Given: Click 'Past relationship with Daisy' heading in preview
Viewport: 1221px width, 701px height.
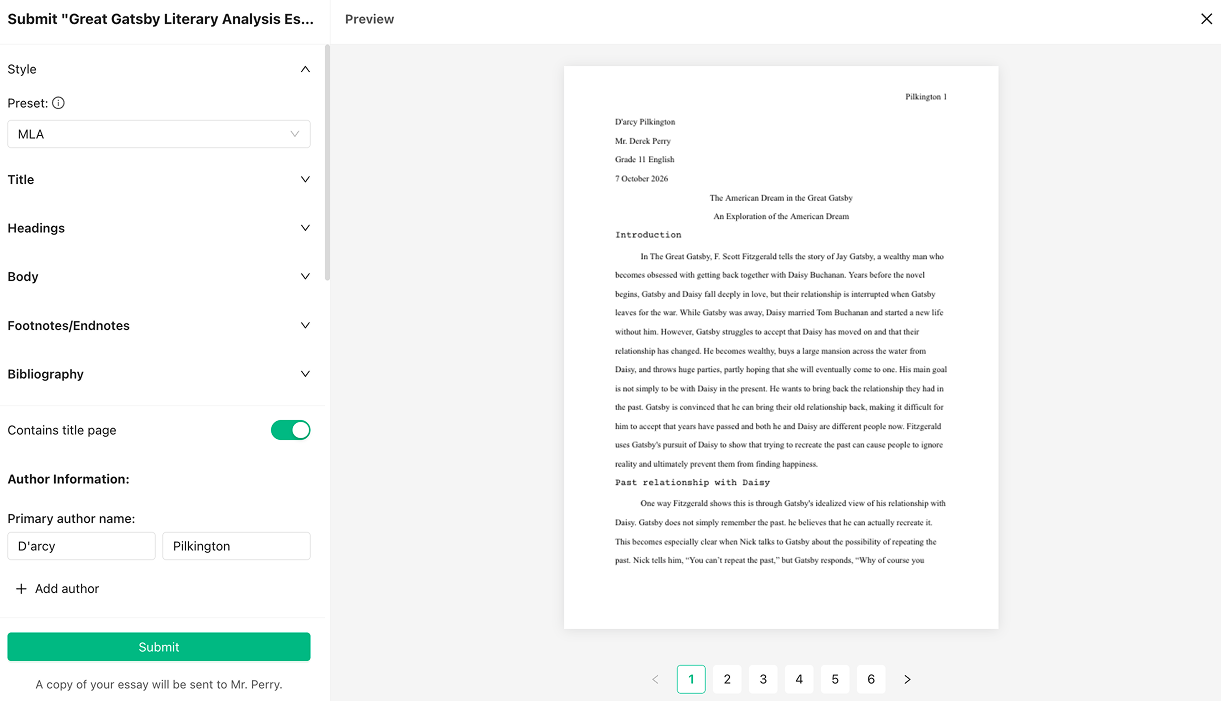Looking at the screenshot, I should [x=692, y=483].
